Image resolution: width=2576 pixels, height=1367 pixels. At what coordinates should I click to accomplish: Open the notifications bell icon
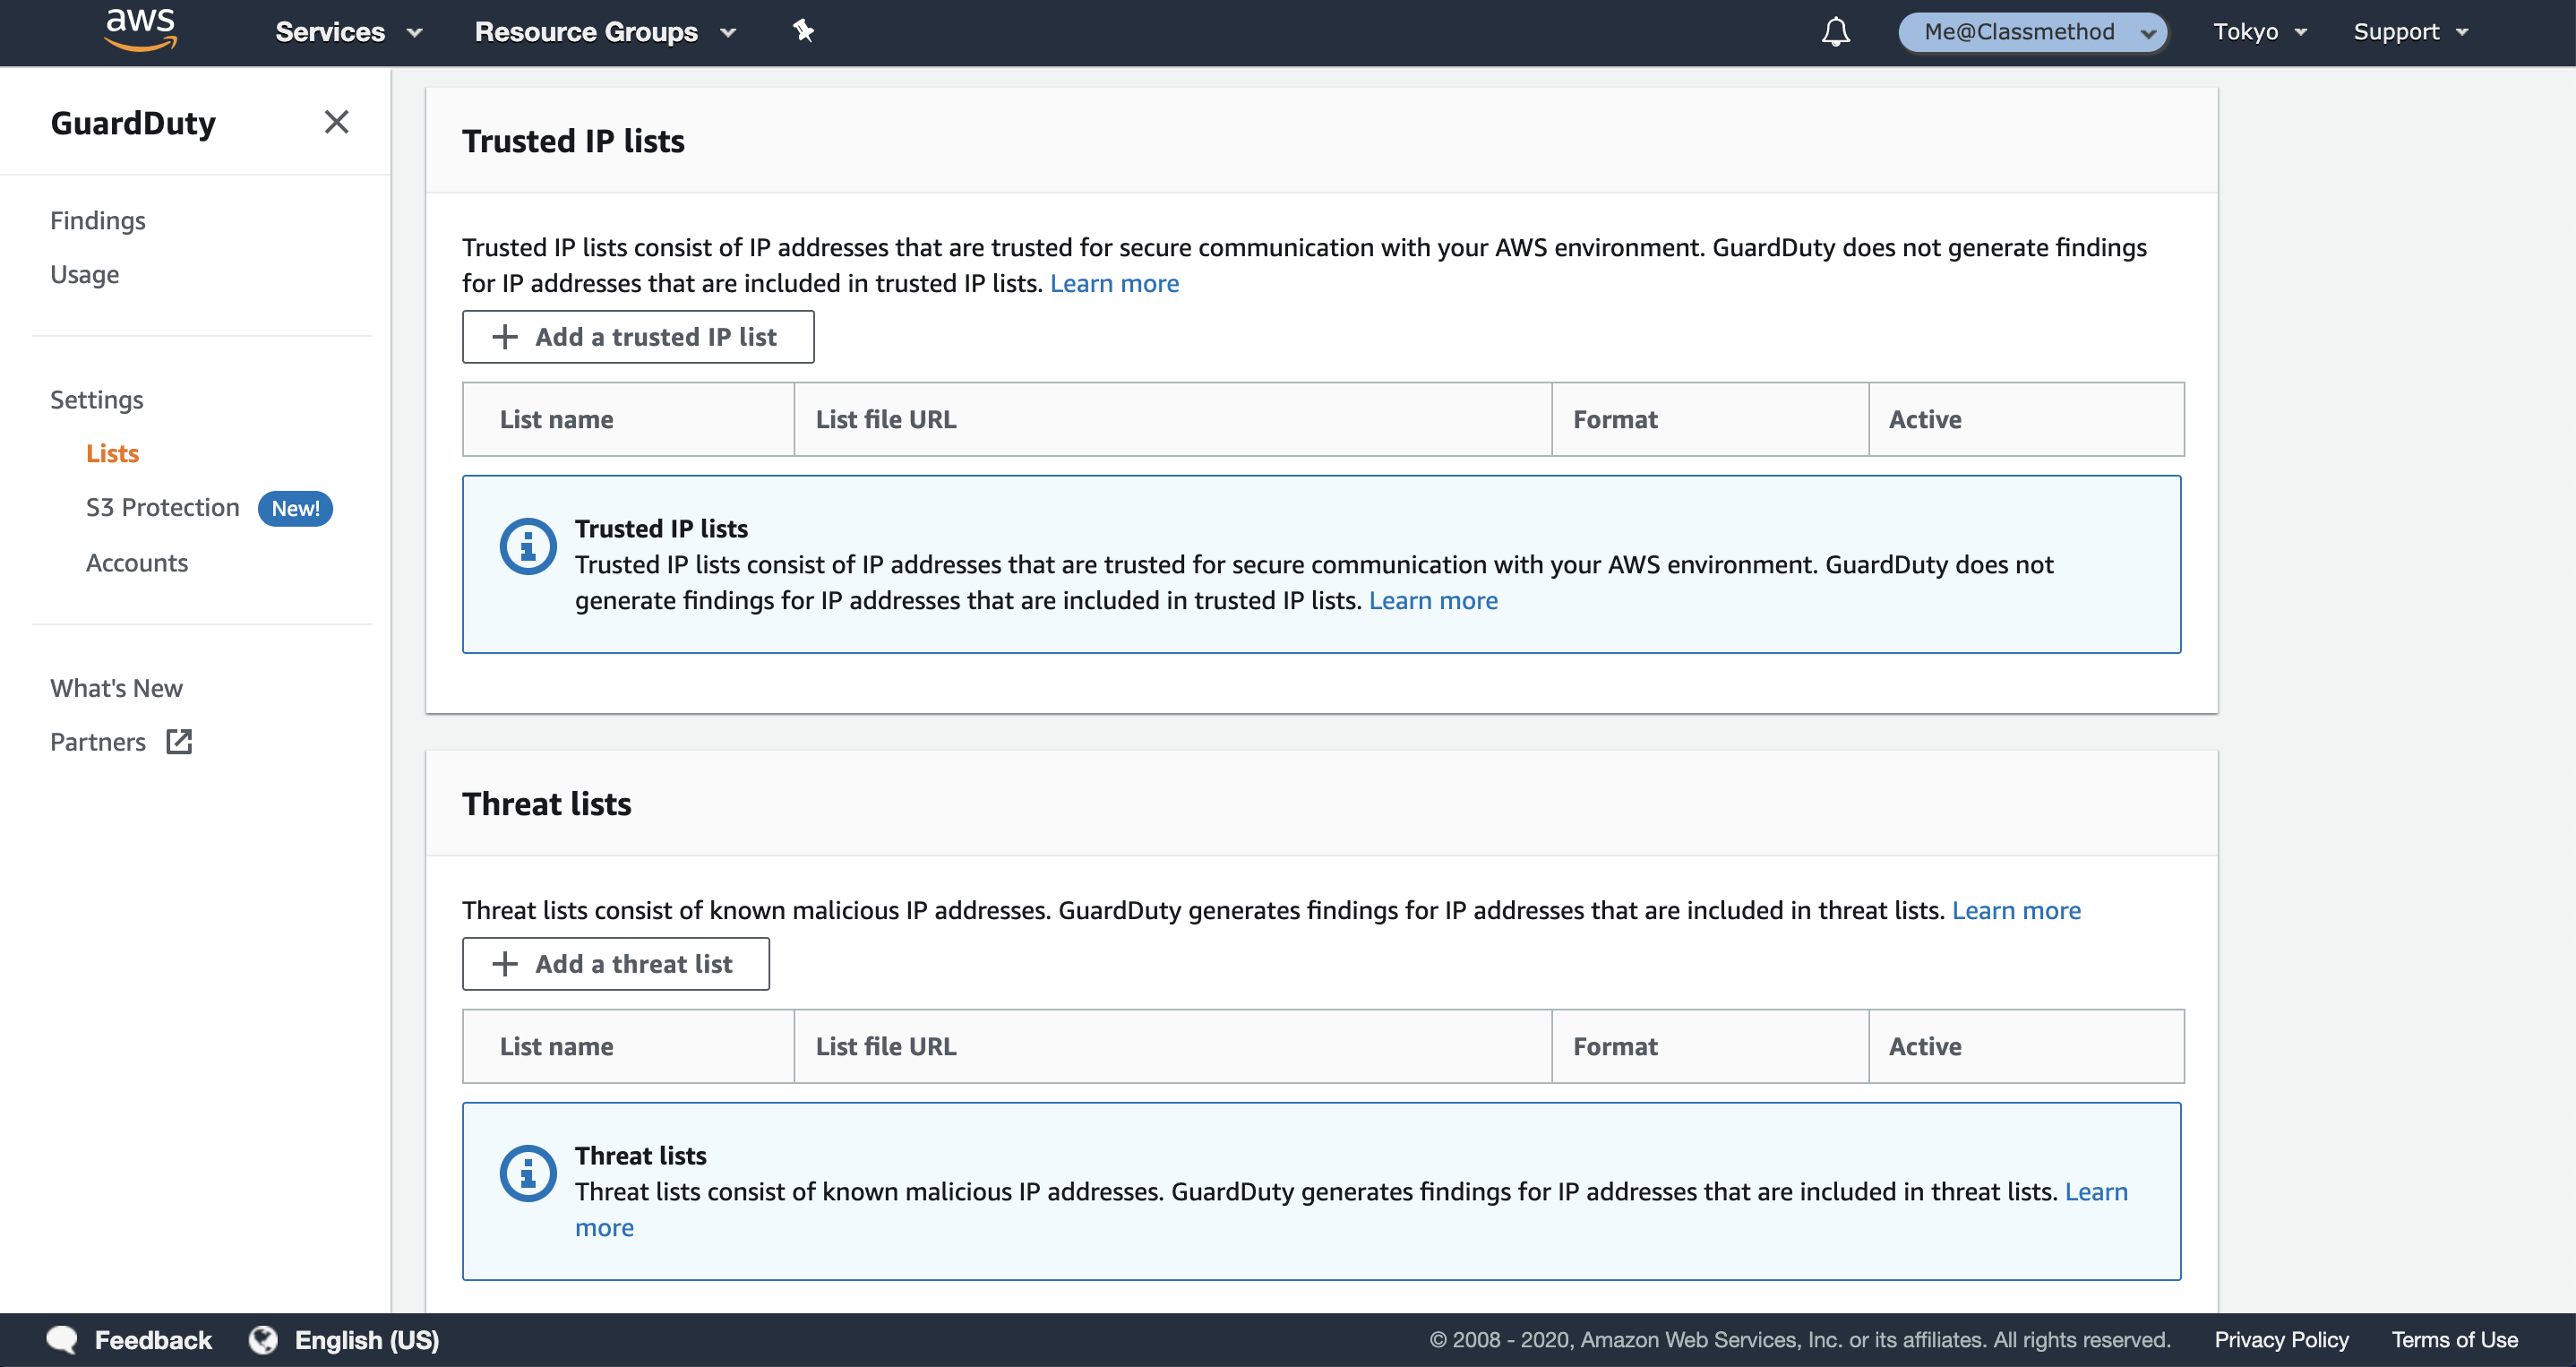coord(1835,32)
